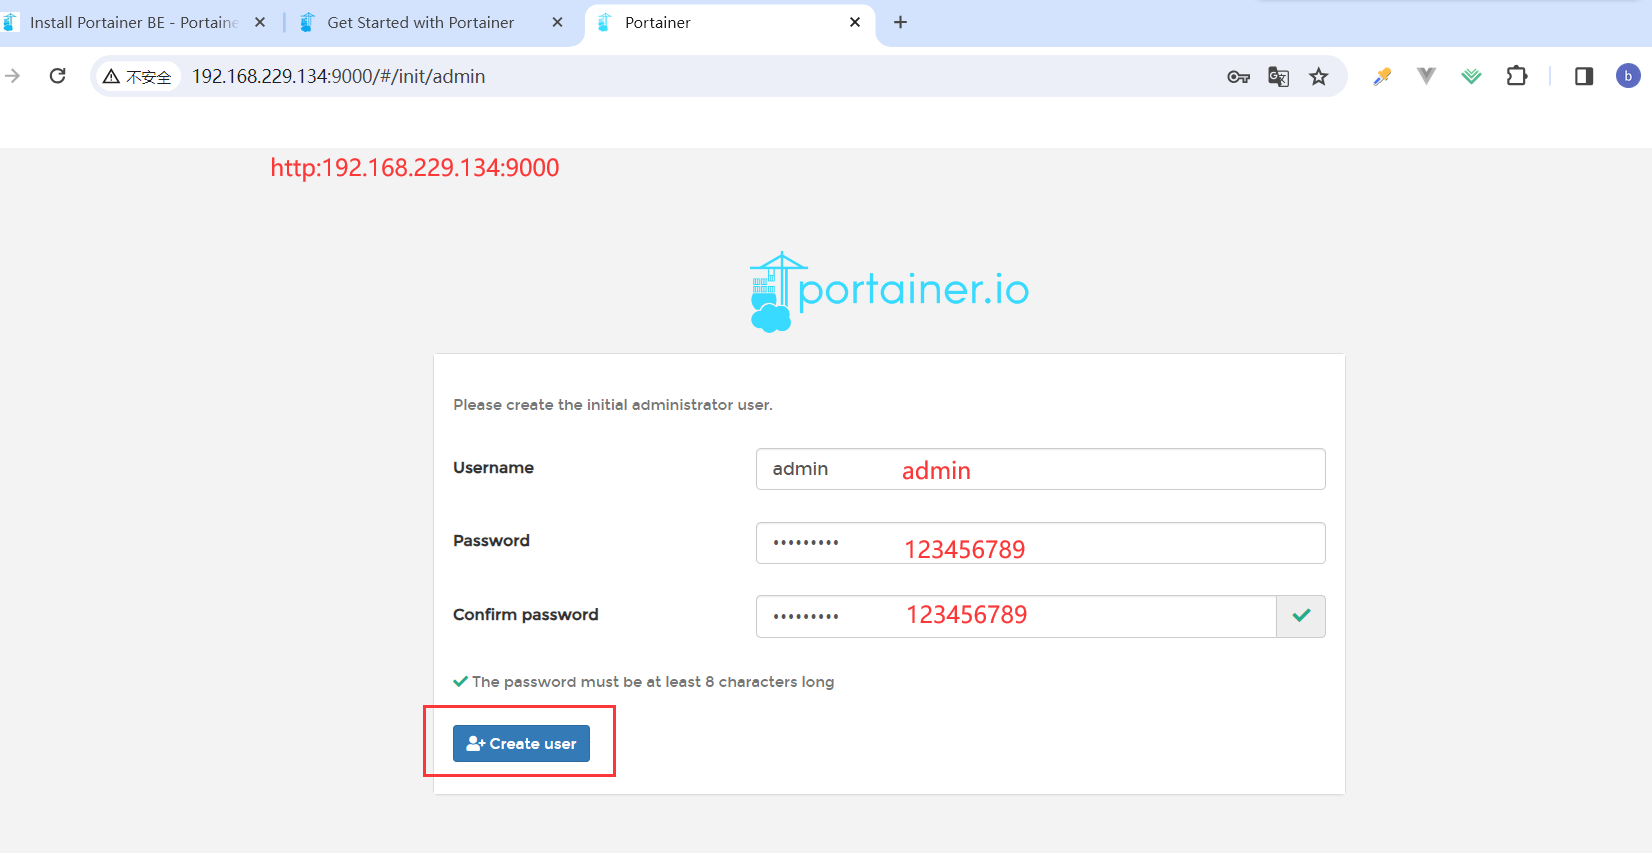Open a new browser tab
This screenshot has height=853, width=1652.
[x=900, y=22]
